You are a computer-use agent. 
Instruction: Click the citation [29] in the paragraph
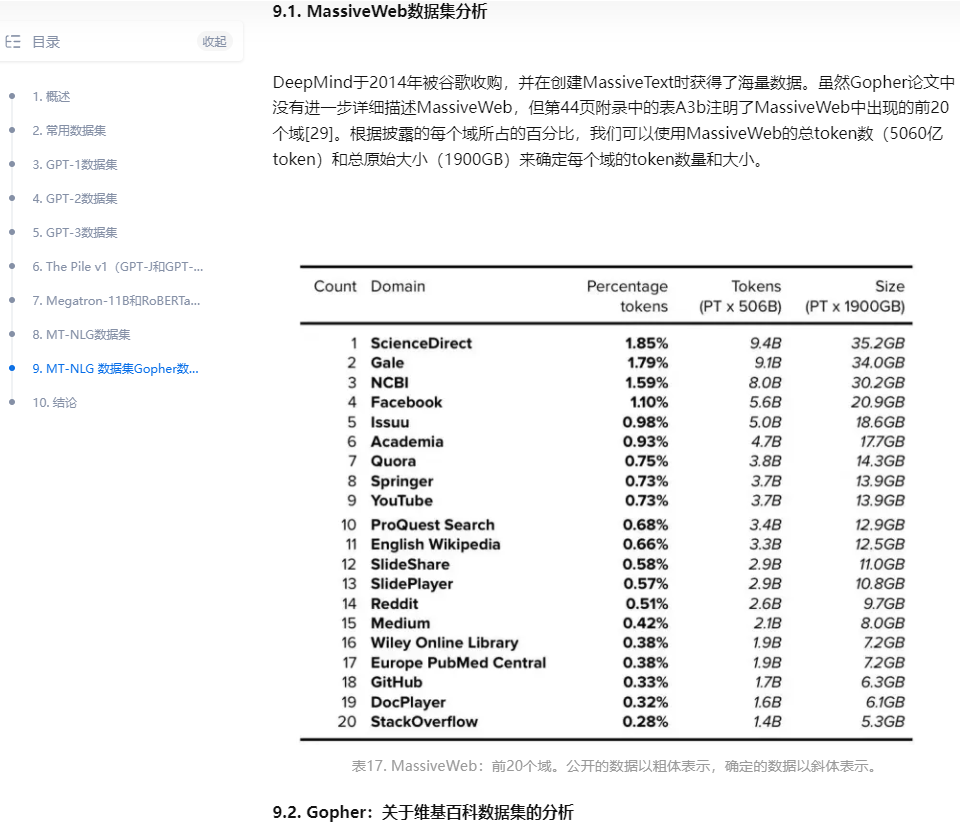(319, 133)
